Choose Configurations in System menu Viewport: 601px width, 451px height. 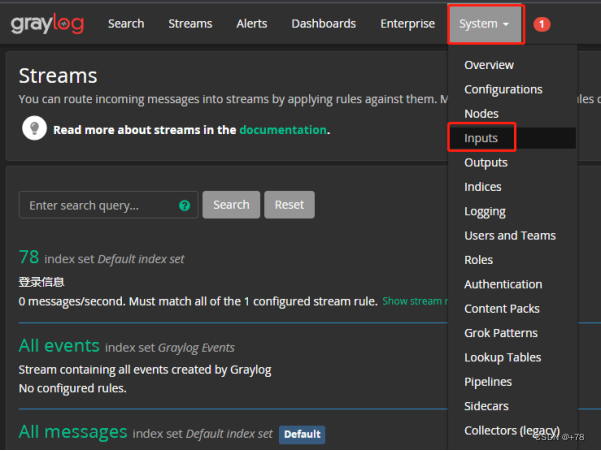coord(503,89)
